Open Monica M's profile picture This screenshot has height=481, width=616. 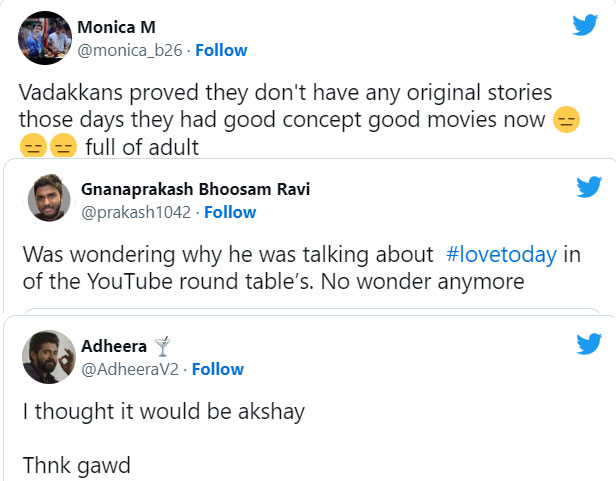tap(44, 38)
